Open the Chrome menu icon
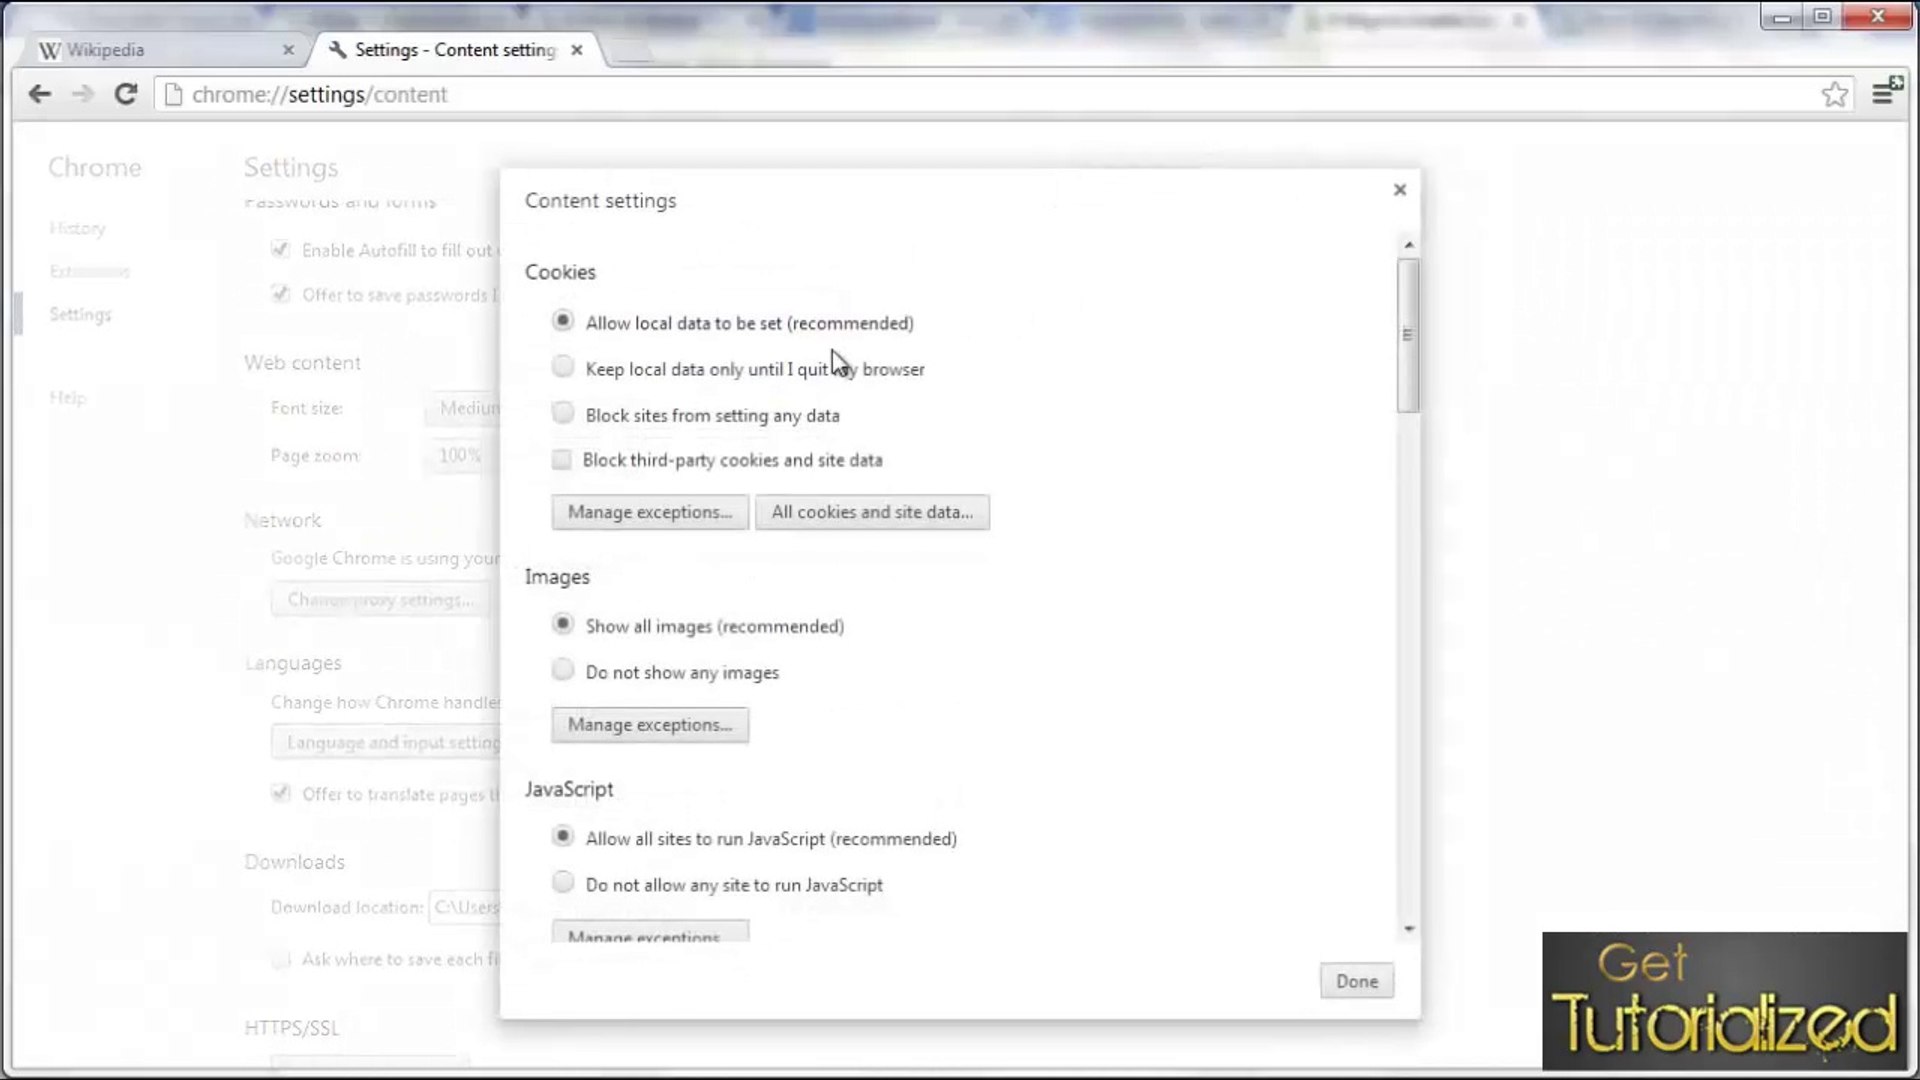Image resolution: width=1920 pixels, height=1080 pixels. point(1883,93)
